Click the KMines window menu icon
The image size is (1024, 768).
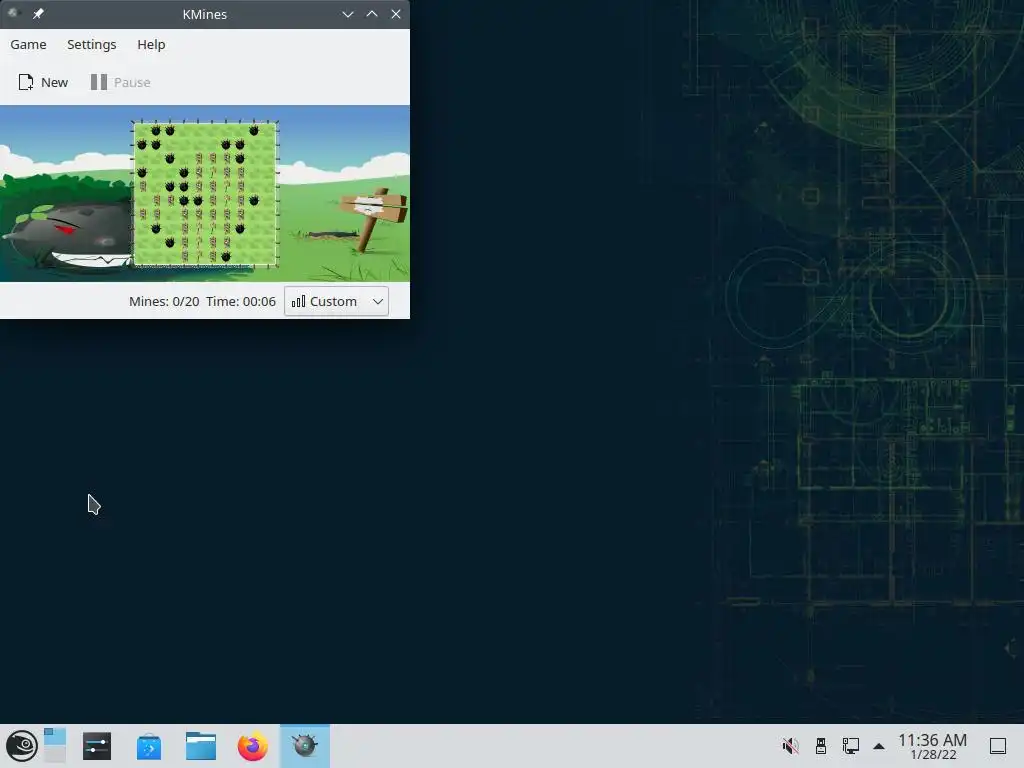click(x=12, y=14)
